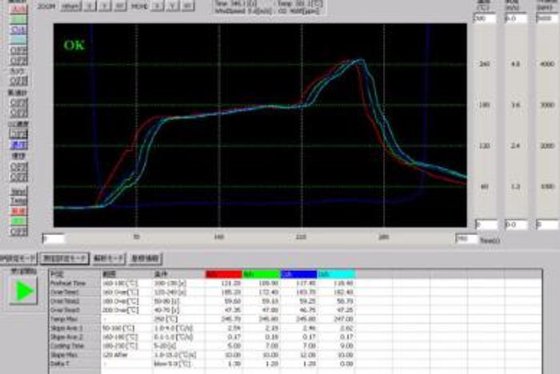Image resolution: width=560 pixels, height=374 pixels.
Task: Edit the speed axis maximum field
Action: (516, 19)
